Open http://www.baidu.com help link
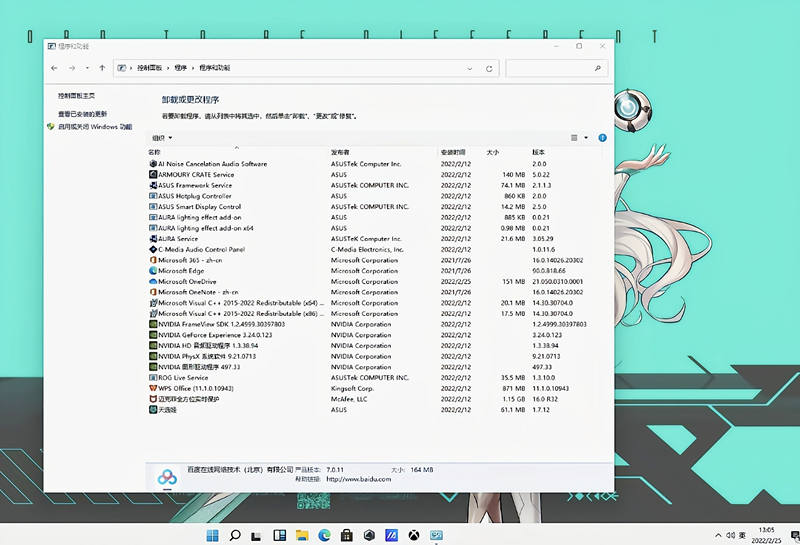Screen dimensions: 800x545 tap(359, 479)
